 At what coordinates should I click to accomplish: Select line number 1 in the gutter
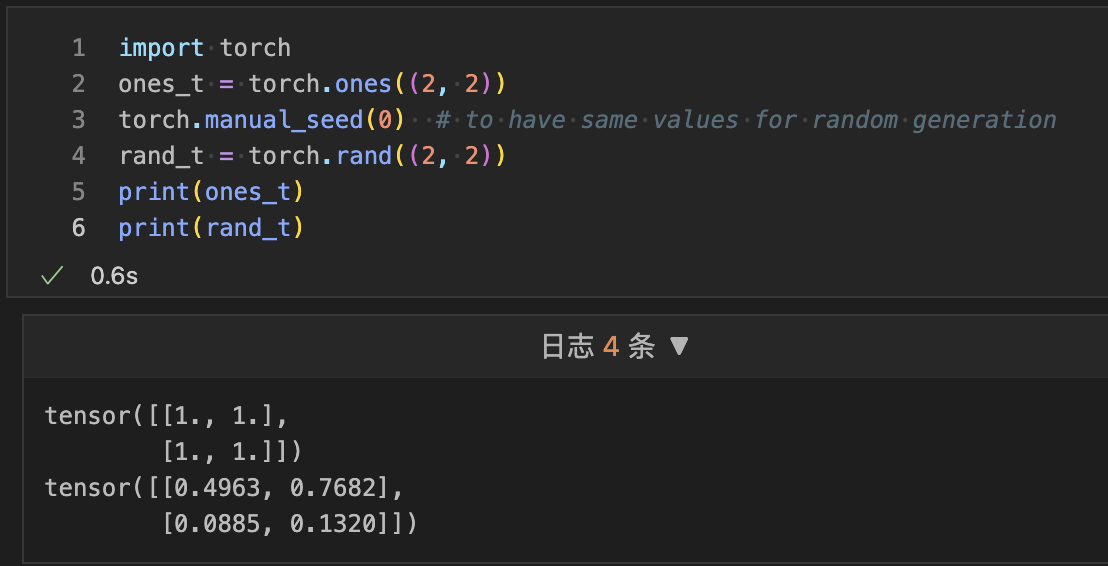(x=79, y=48)
